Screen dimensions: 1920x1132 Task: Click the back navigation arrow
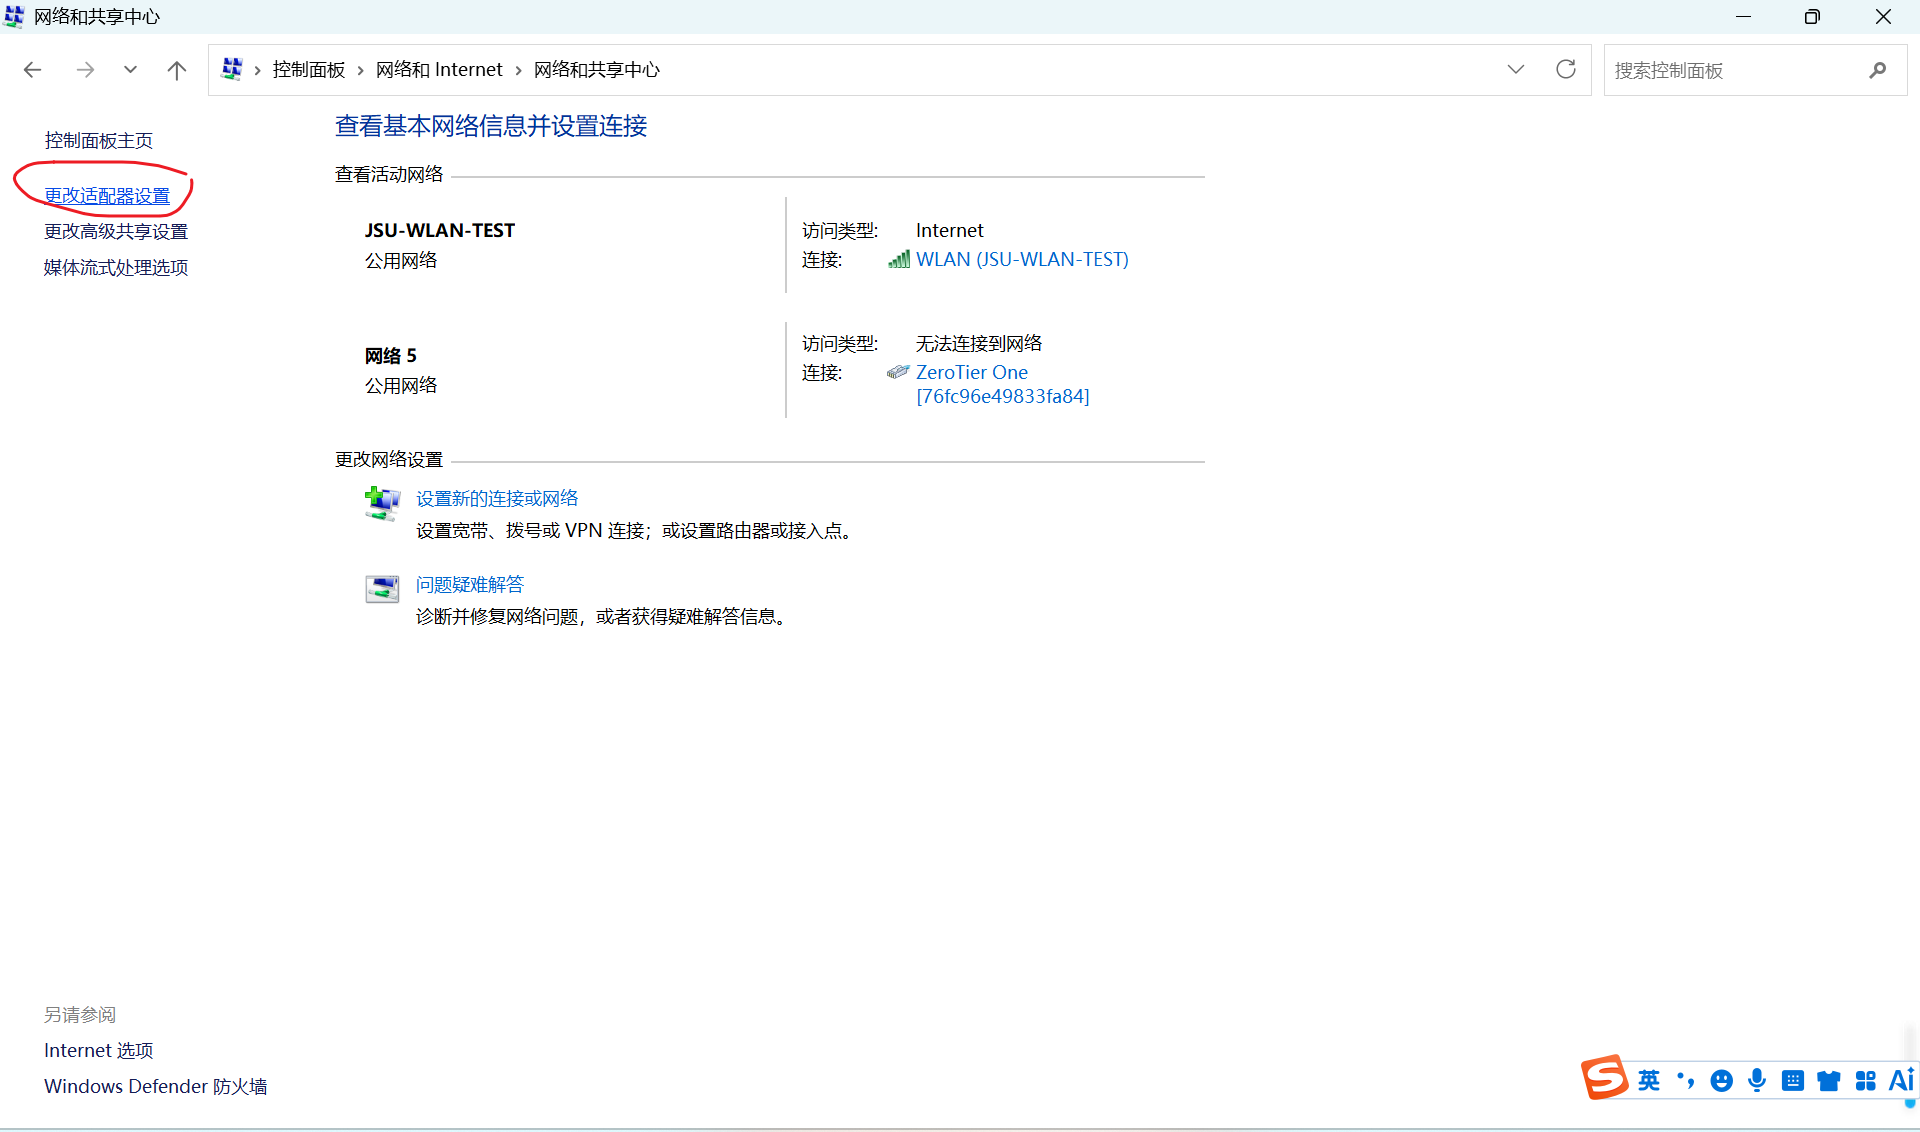click(32, 70)
